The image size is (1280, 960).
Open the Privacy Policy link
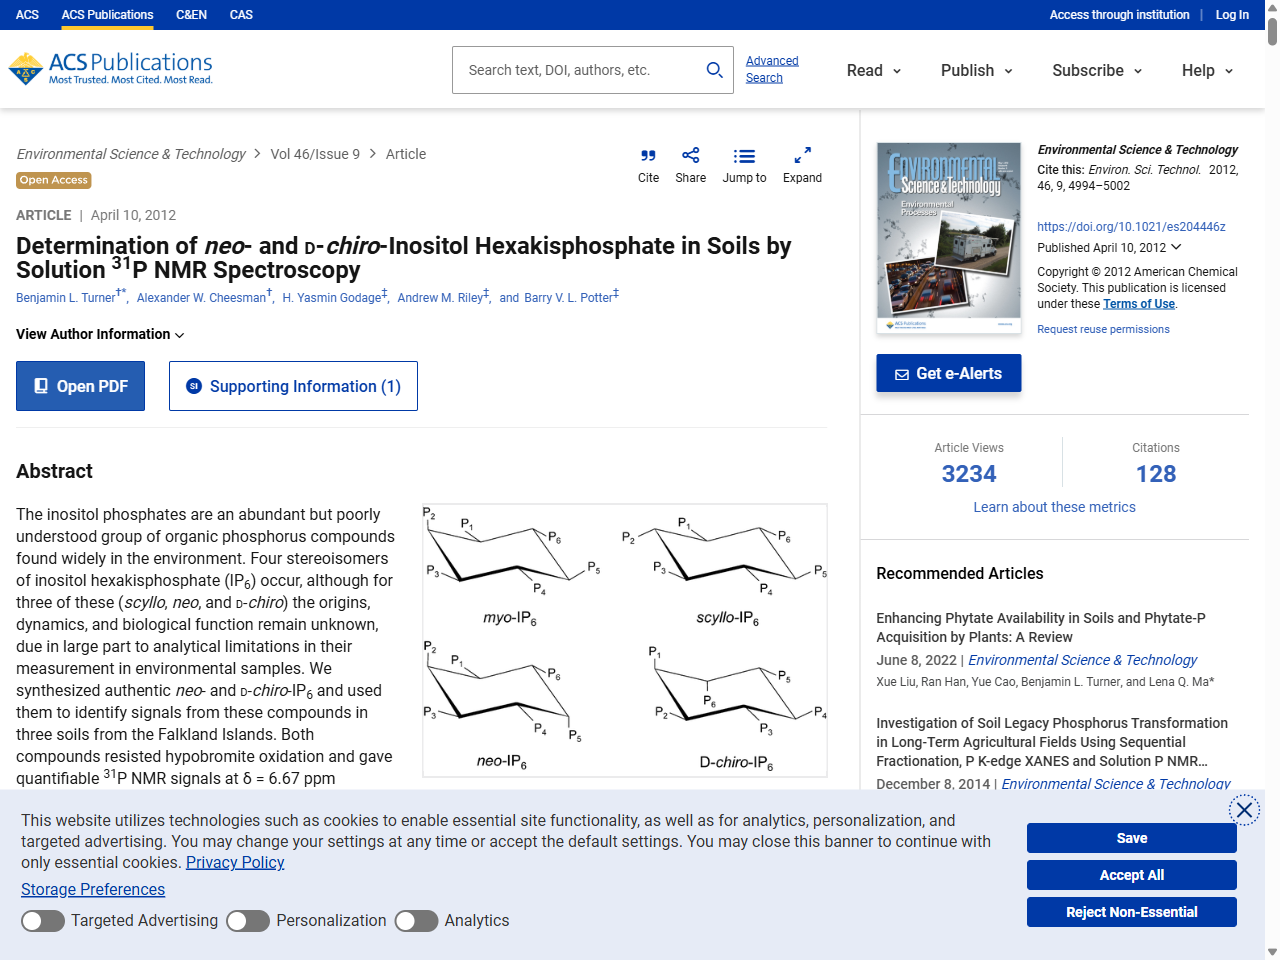point(235,862)
